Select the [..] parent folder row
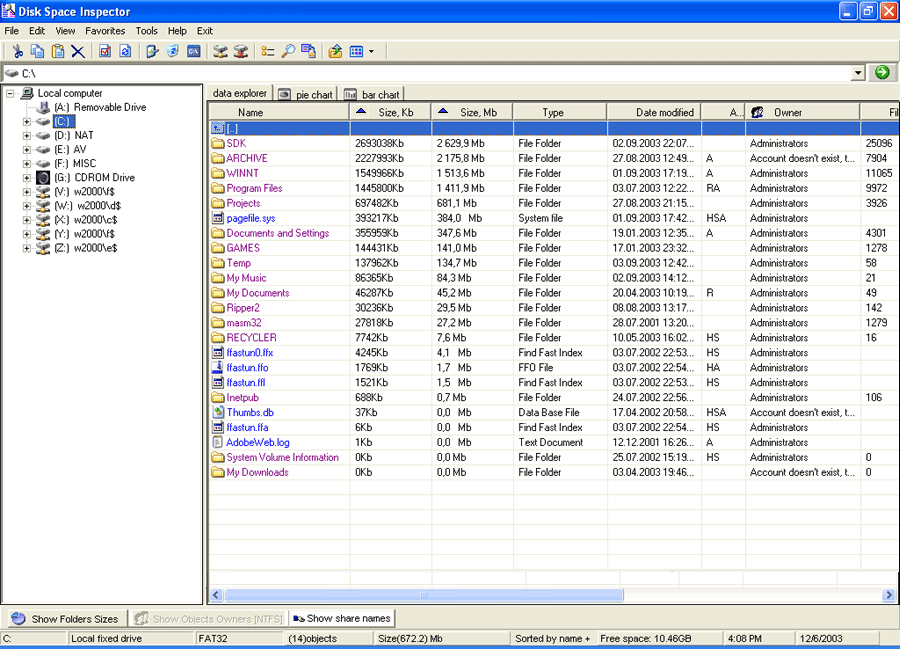Image resolution: width=900 pixels, height=649 pixels. tap(554, 129)
